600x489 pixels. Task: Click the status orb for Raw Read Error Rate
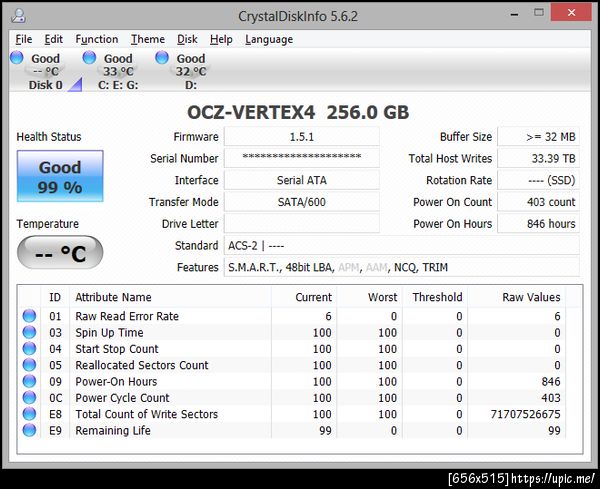click(x=29, y=316)
